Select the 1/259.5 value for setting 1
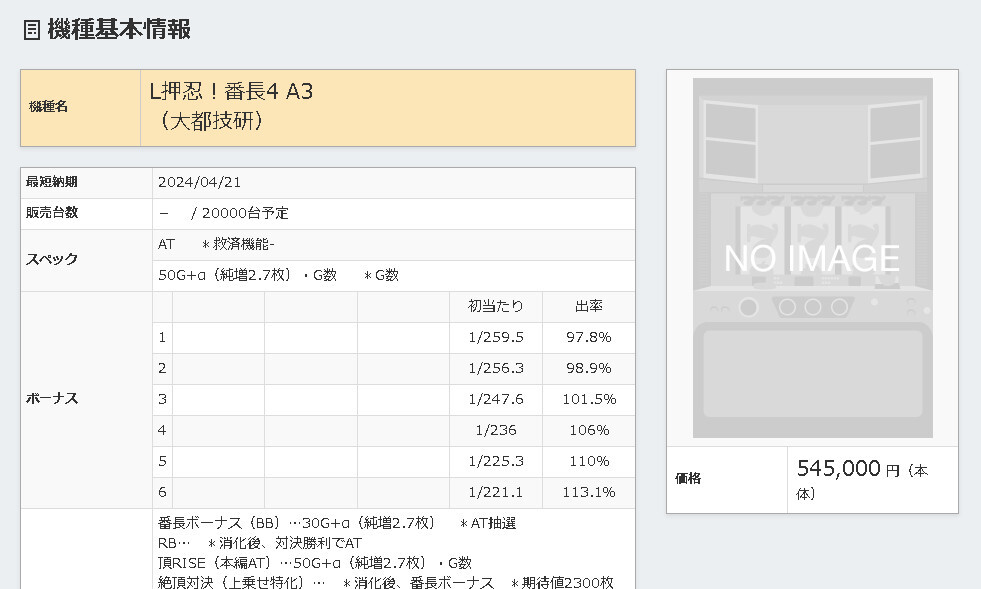 (x=496, y=337)
